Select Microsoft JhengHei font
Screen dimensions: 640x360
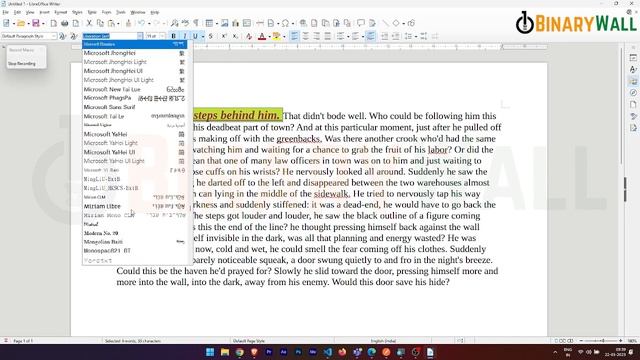point(135,53)
